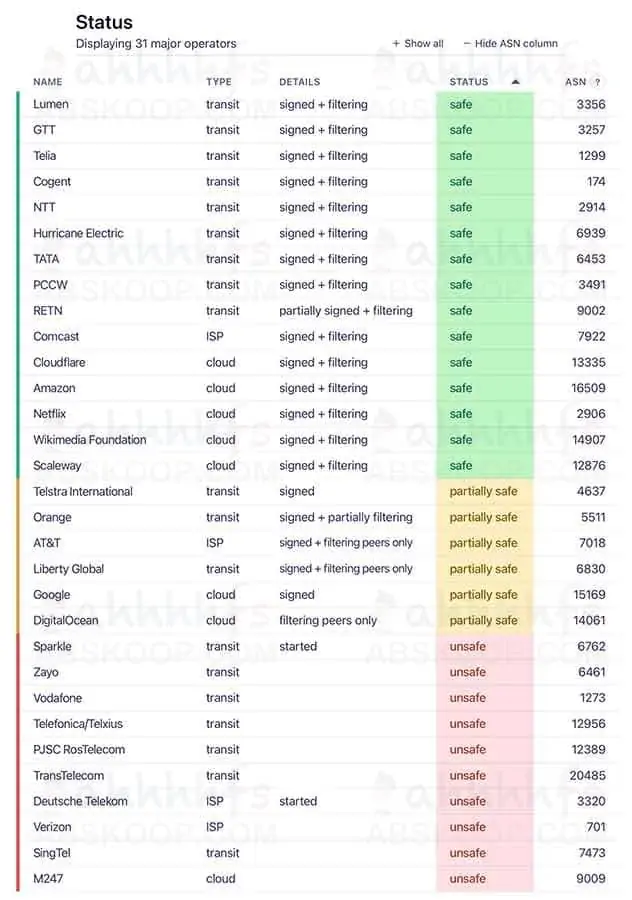Sort by the TYPE column header

point(219,82)
